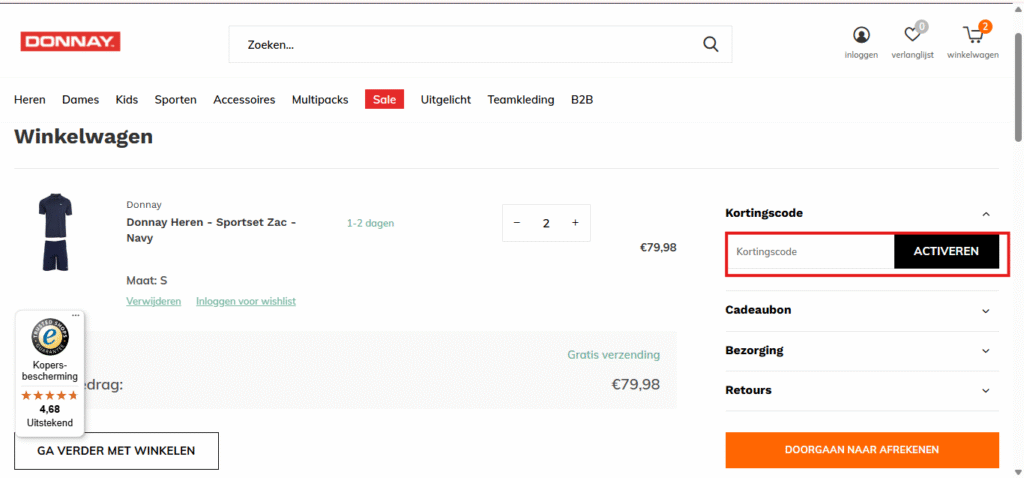Click the Verwijderen link
This screenshot has width=1024, height=478.
[x=153, y=301]
